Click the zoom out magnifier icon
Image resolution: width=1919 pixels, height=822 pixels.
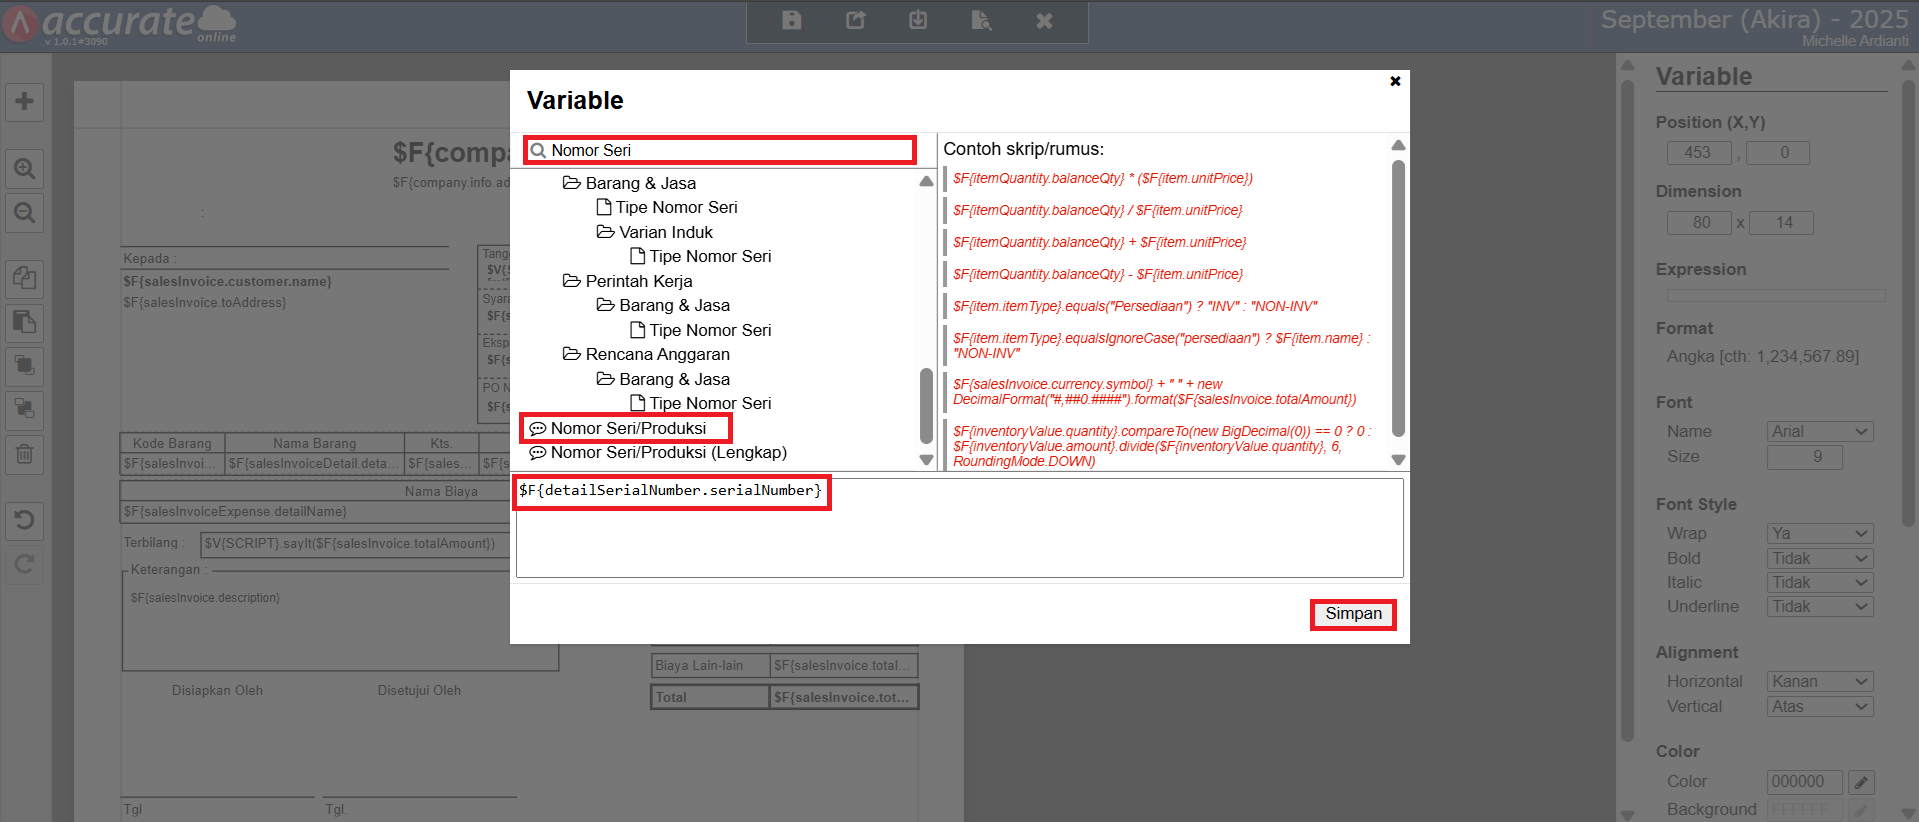point(25,213)
